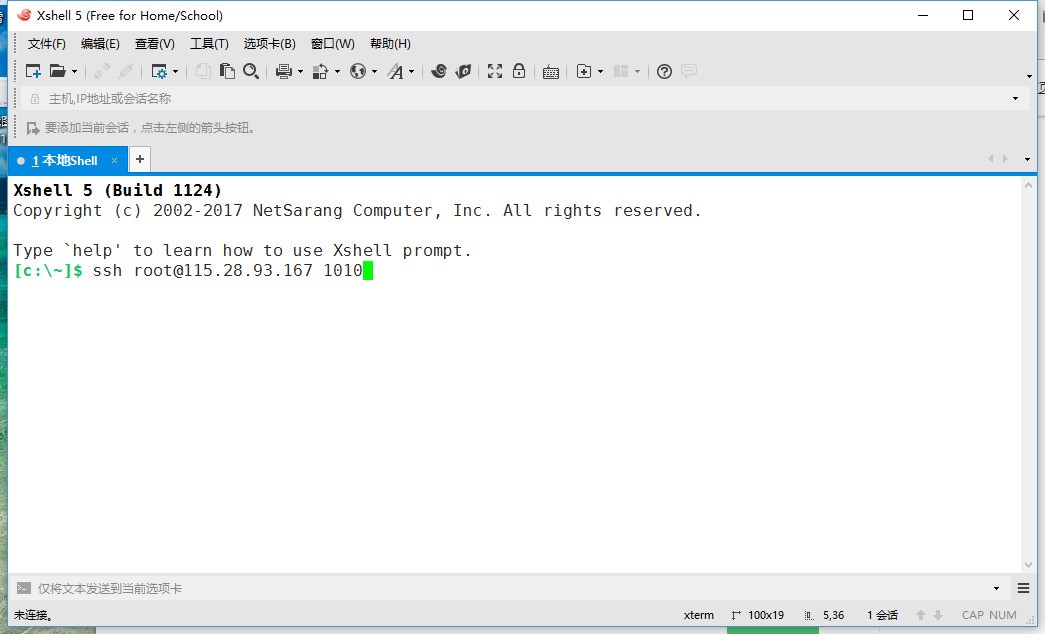Click the Open Session folder icon

(x=58, y=71)
